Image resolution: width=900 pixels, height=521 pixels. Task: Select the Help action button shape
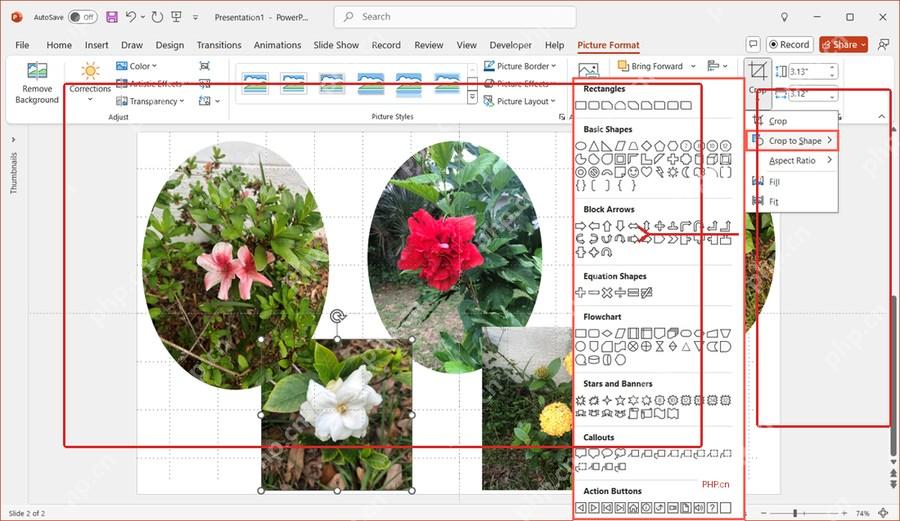pyautogui.click(x=712, y=508)
